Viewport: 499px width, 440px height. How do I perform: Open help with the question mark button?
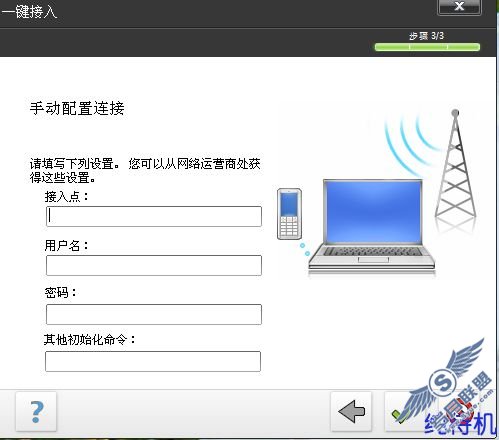[36, 411]
